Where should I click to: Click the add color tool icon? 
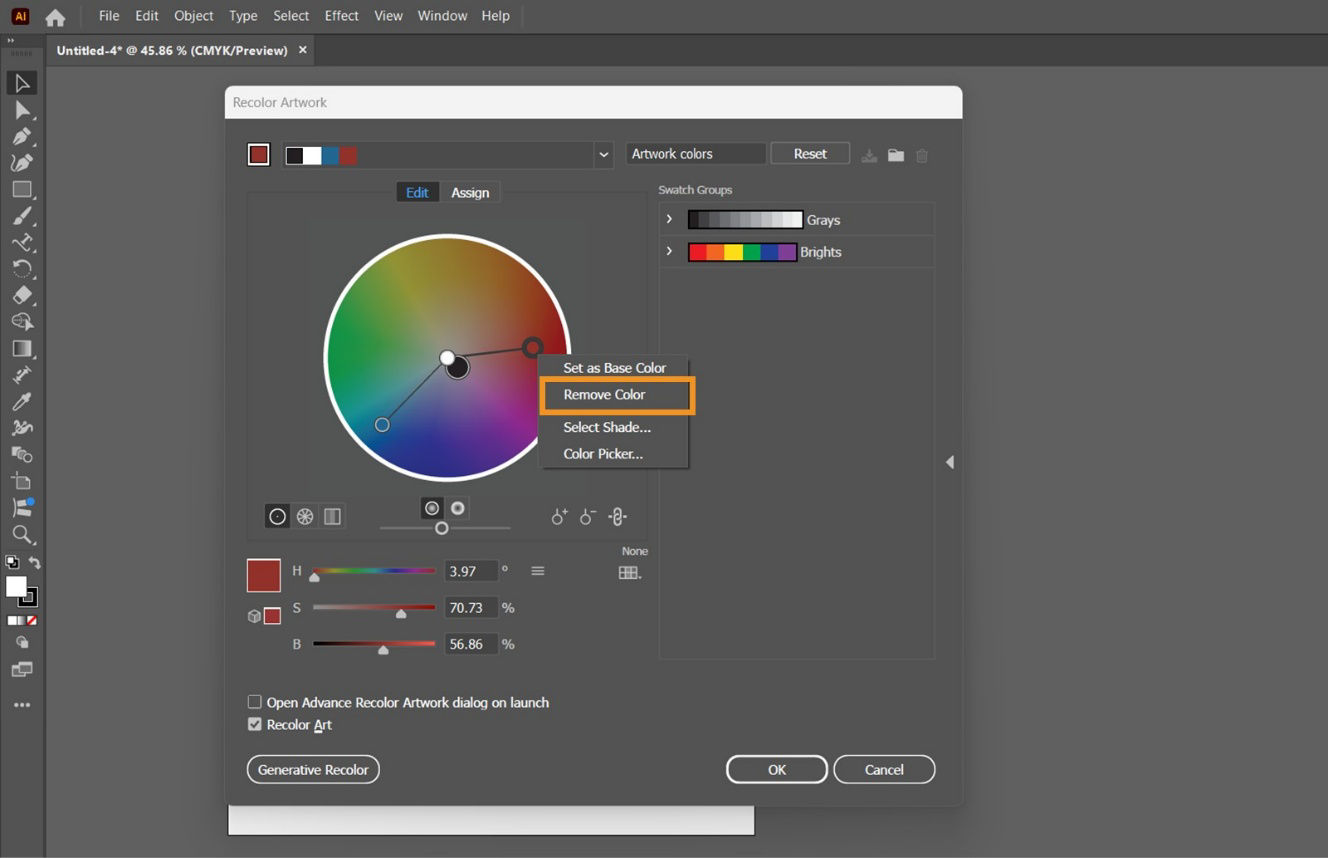[559, 516]
